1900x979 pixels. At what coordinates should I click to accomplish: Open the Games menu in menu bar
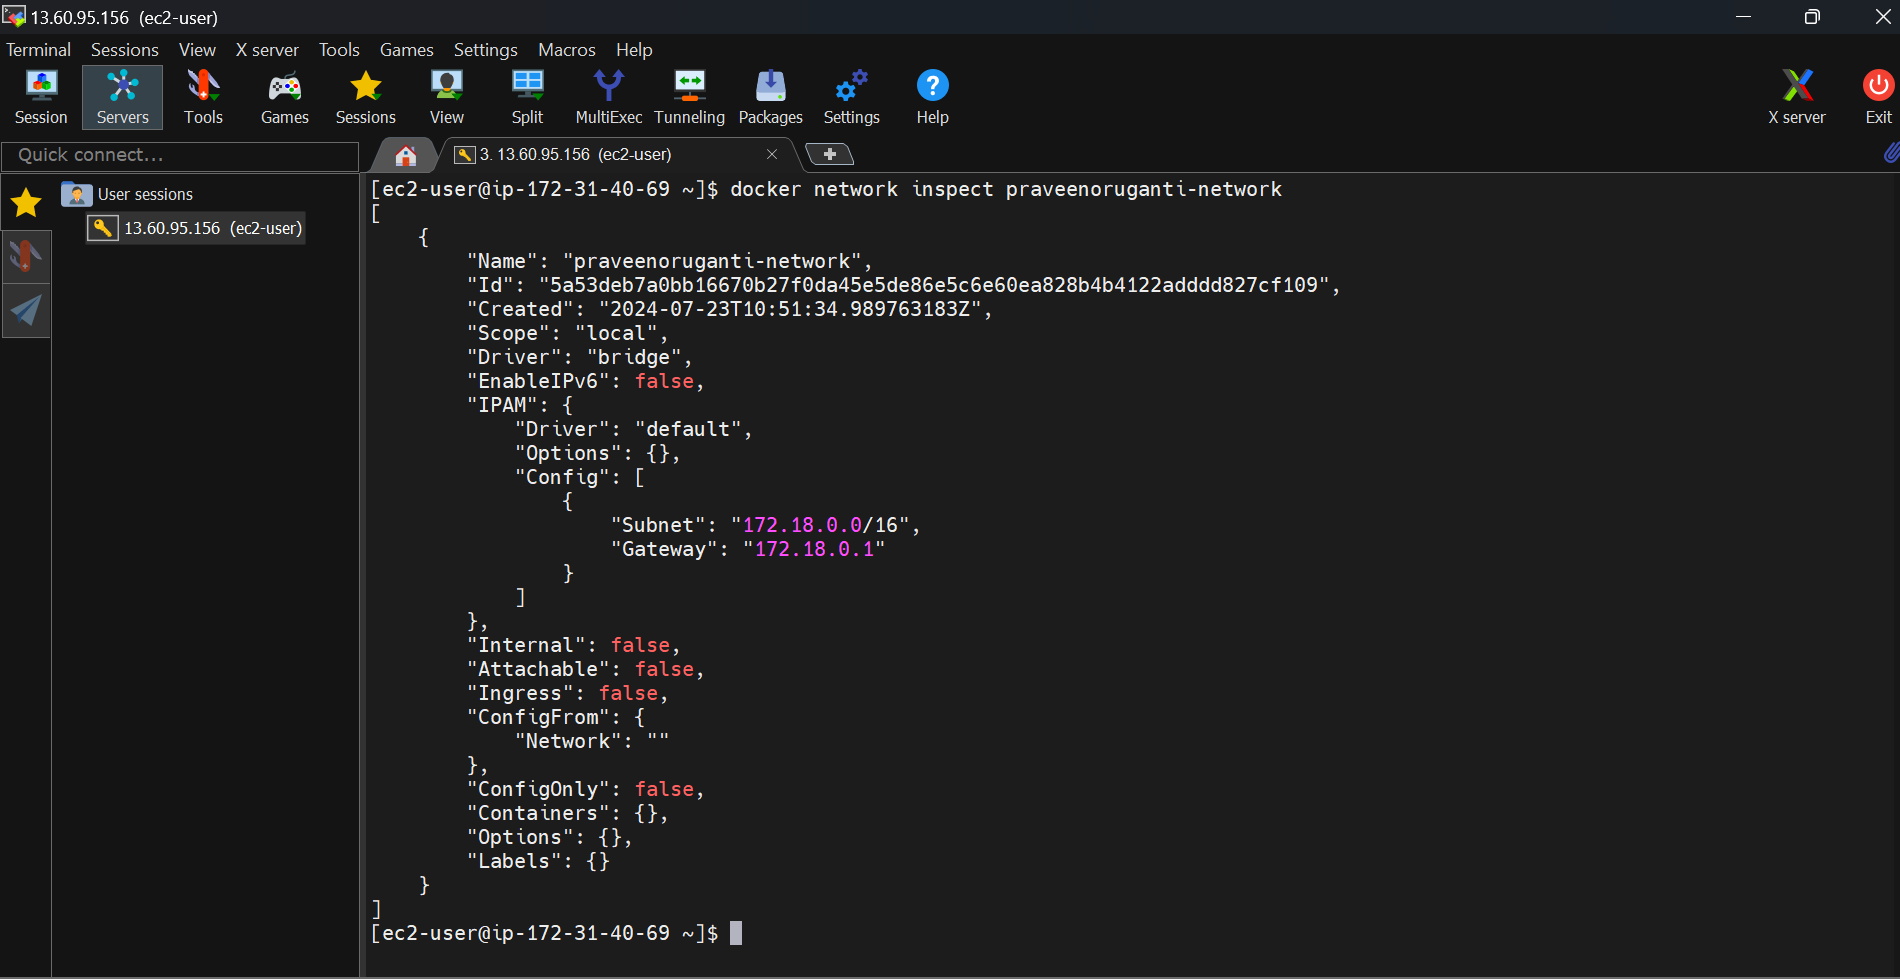tap(406, 49)
